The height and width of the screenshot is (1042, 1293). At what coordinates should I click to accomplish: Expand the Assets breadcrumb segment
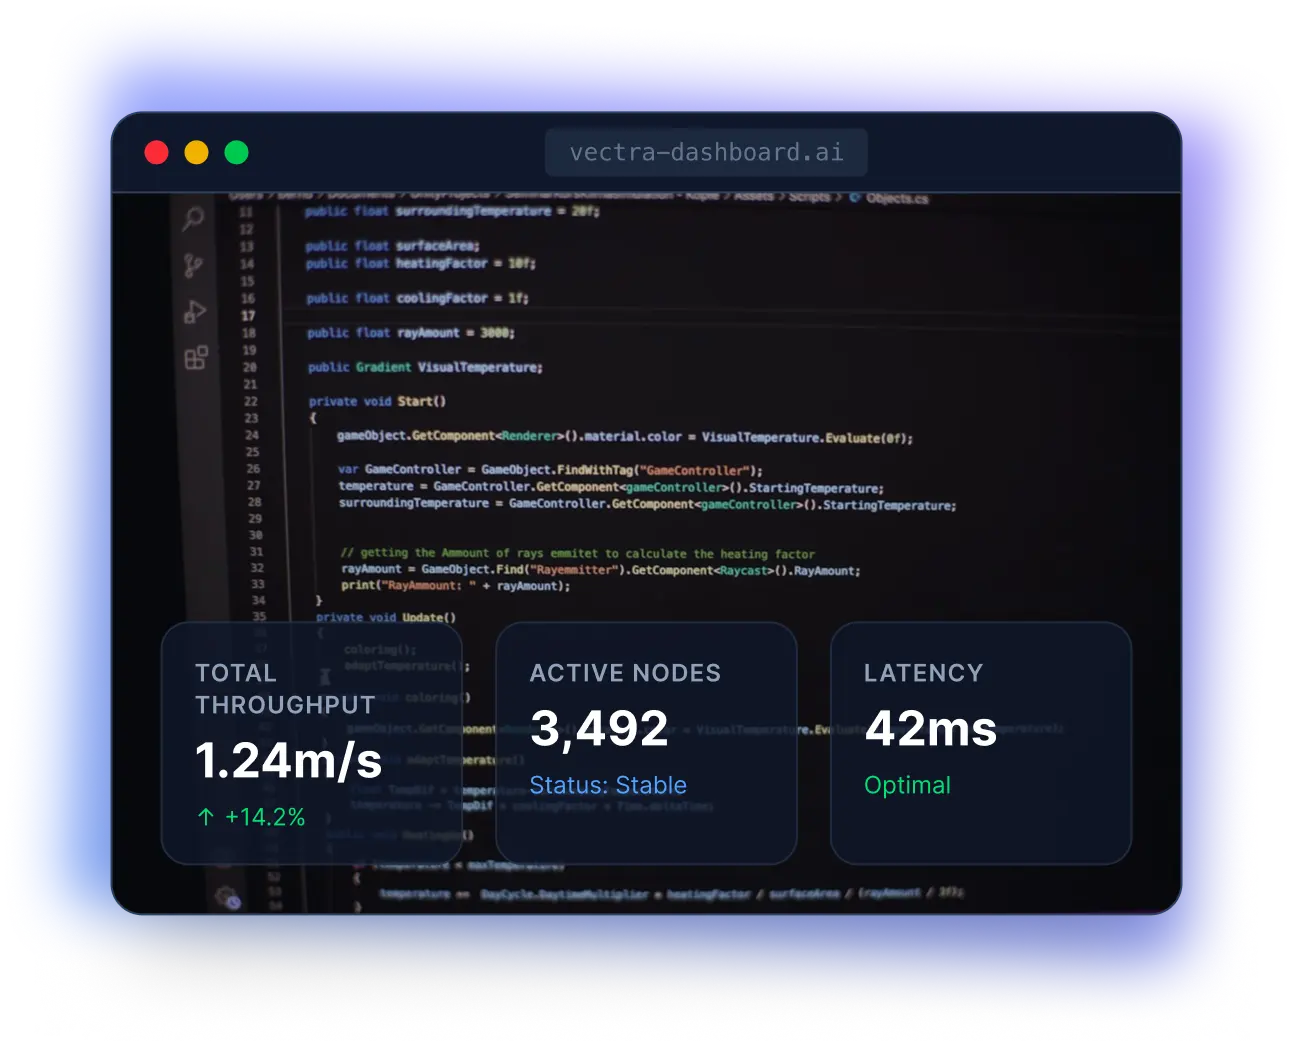click(x=754, y=196)
